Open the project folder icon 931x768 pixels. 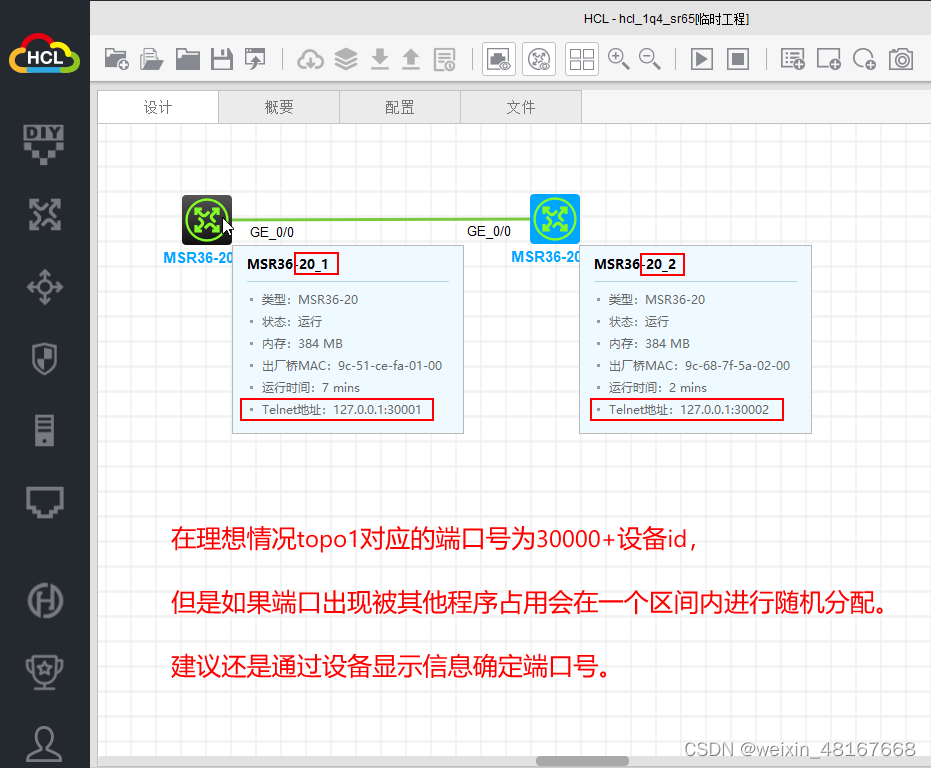[188, 59]
